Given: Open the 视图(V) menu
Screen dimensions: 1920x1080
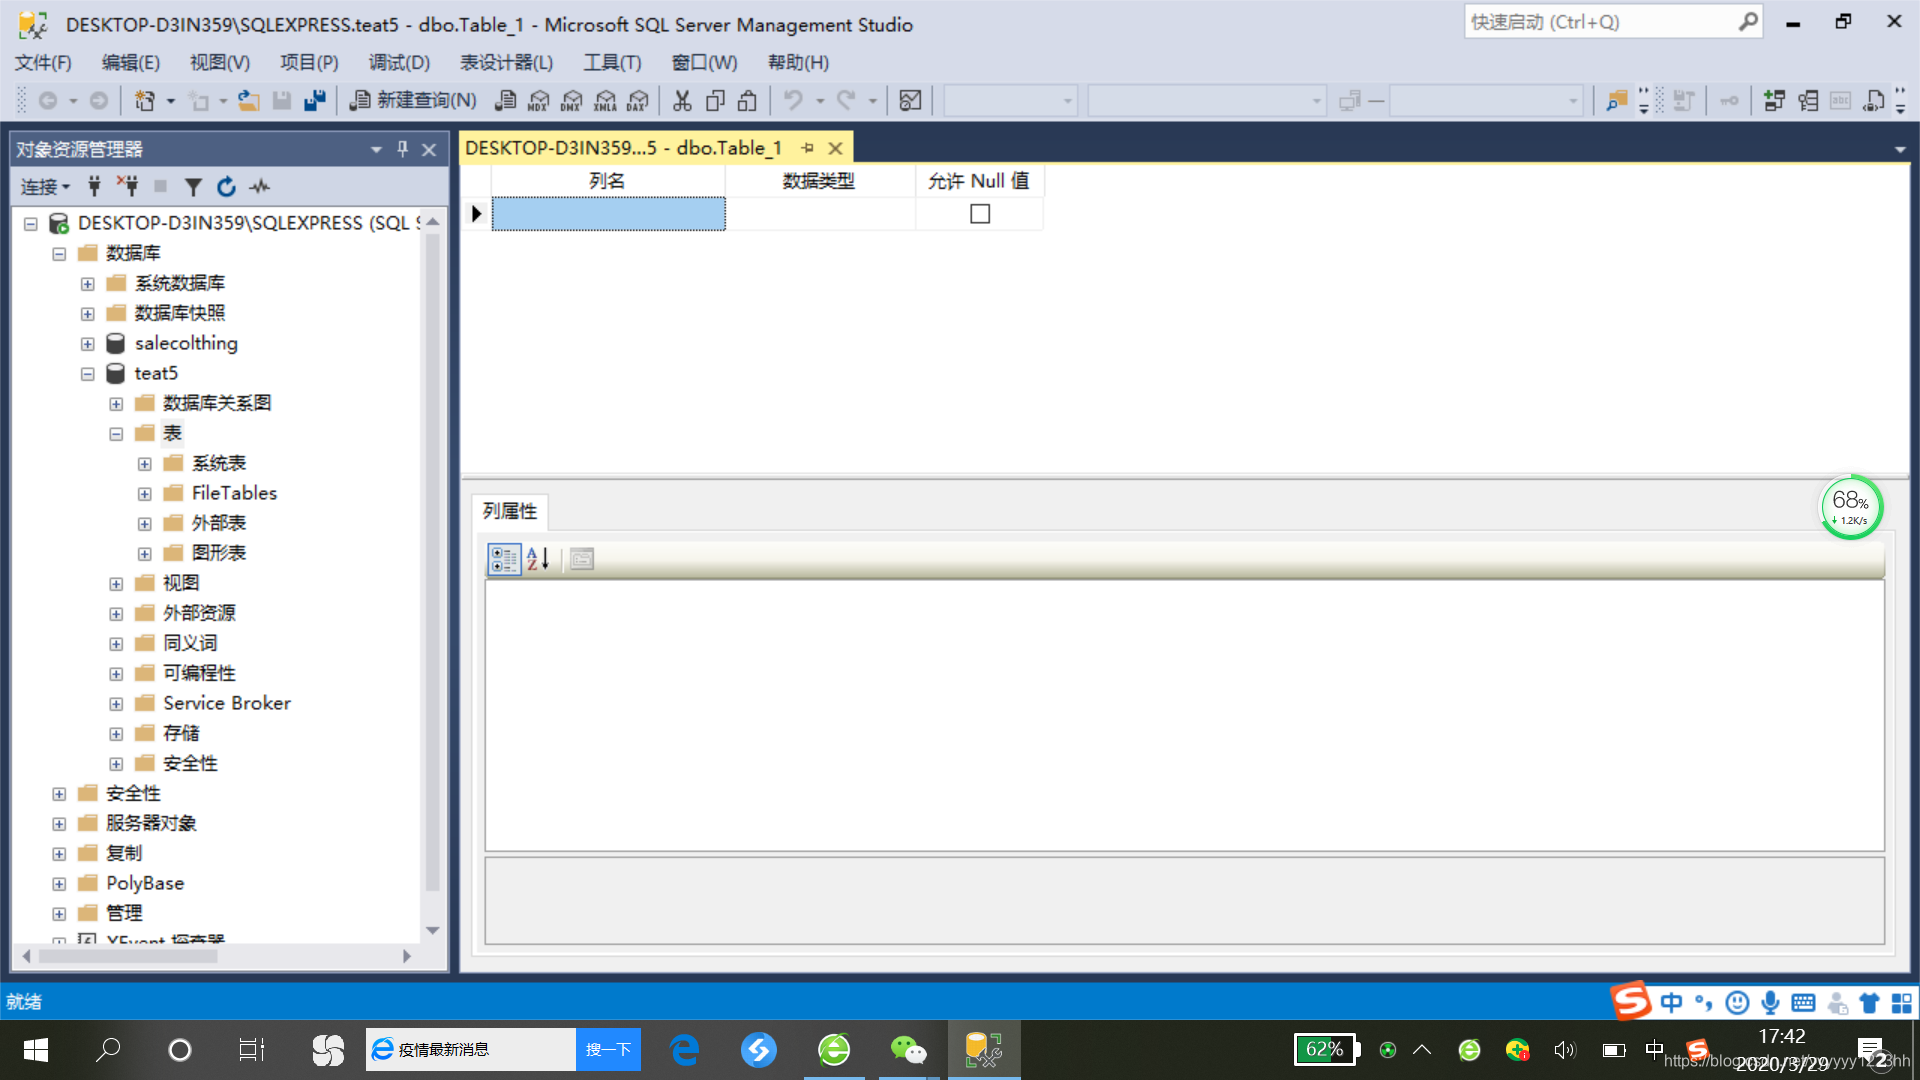Looking at the screenshot, I should (219, 62).
